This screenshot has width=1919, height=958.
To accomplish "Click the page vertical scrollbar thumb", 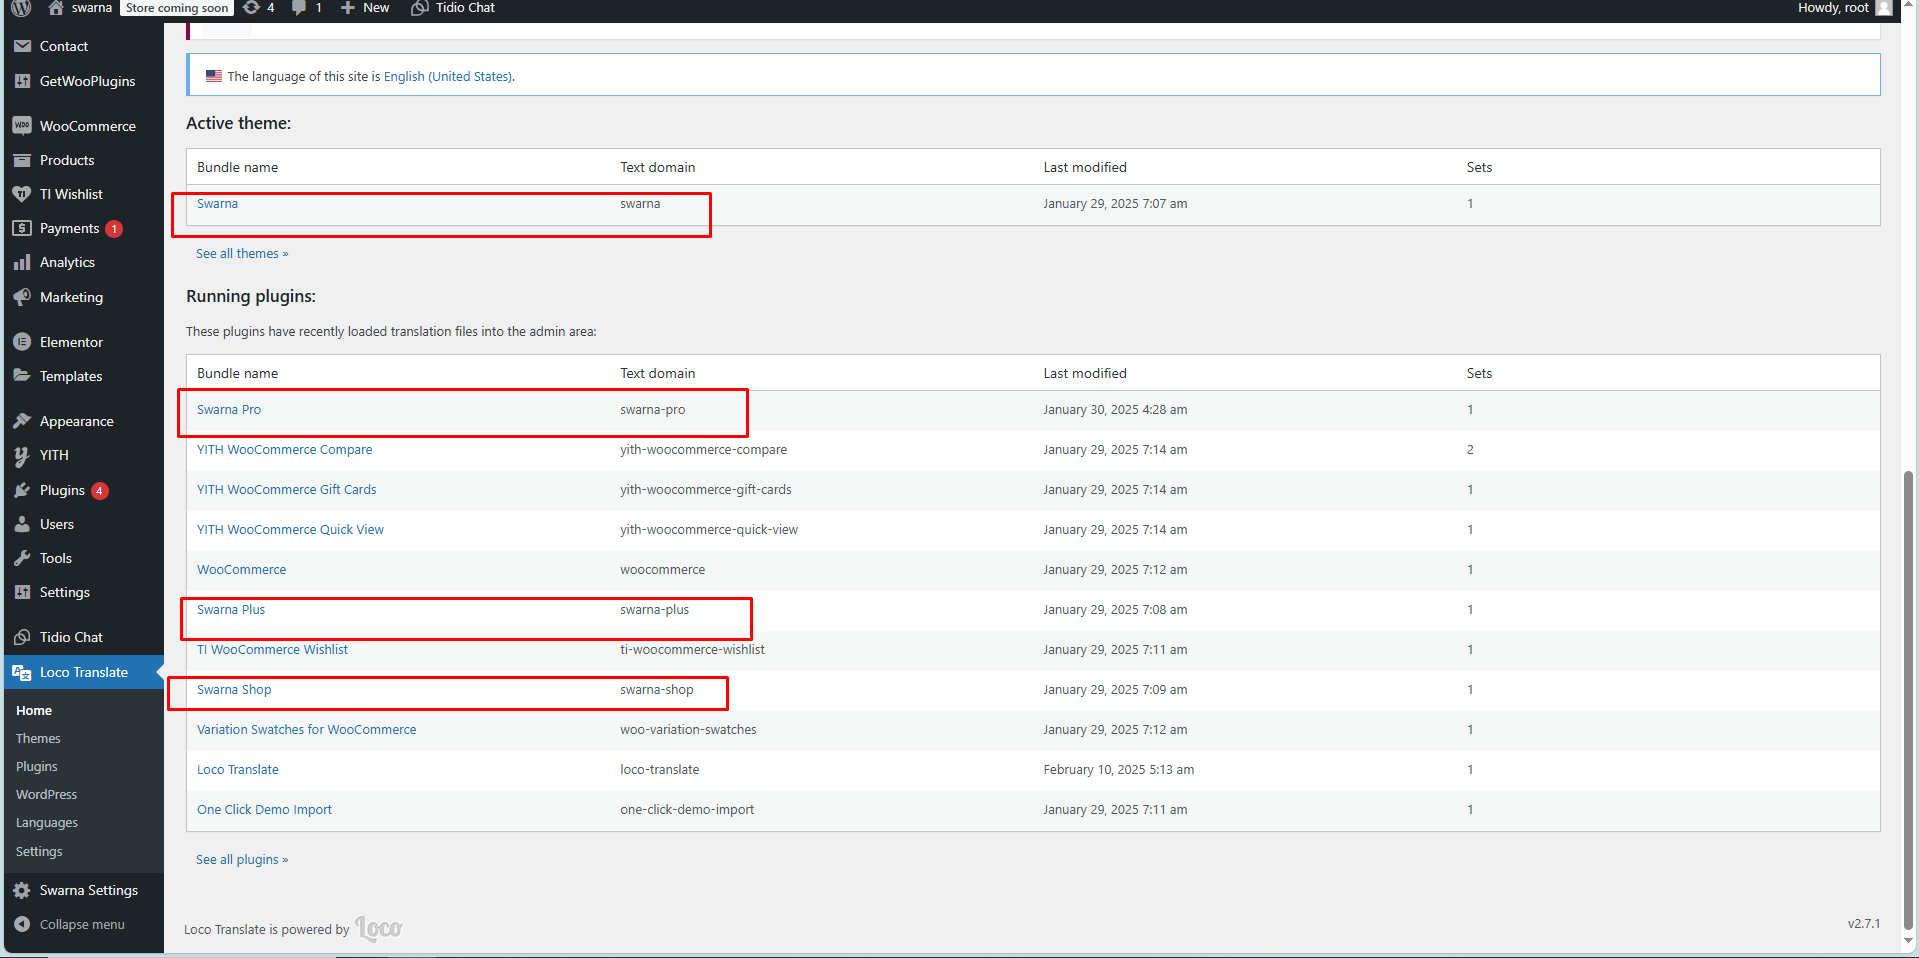I will click(1908, 698).
